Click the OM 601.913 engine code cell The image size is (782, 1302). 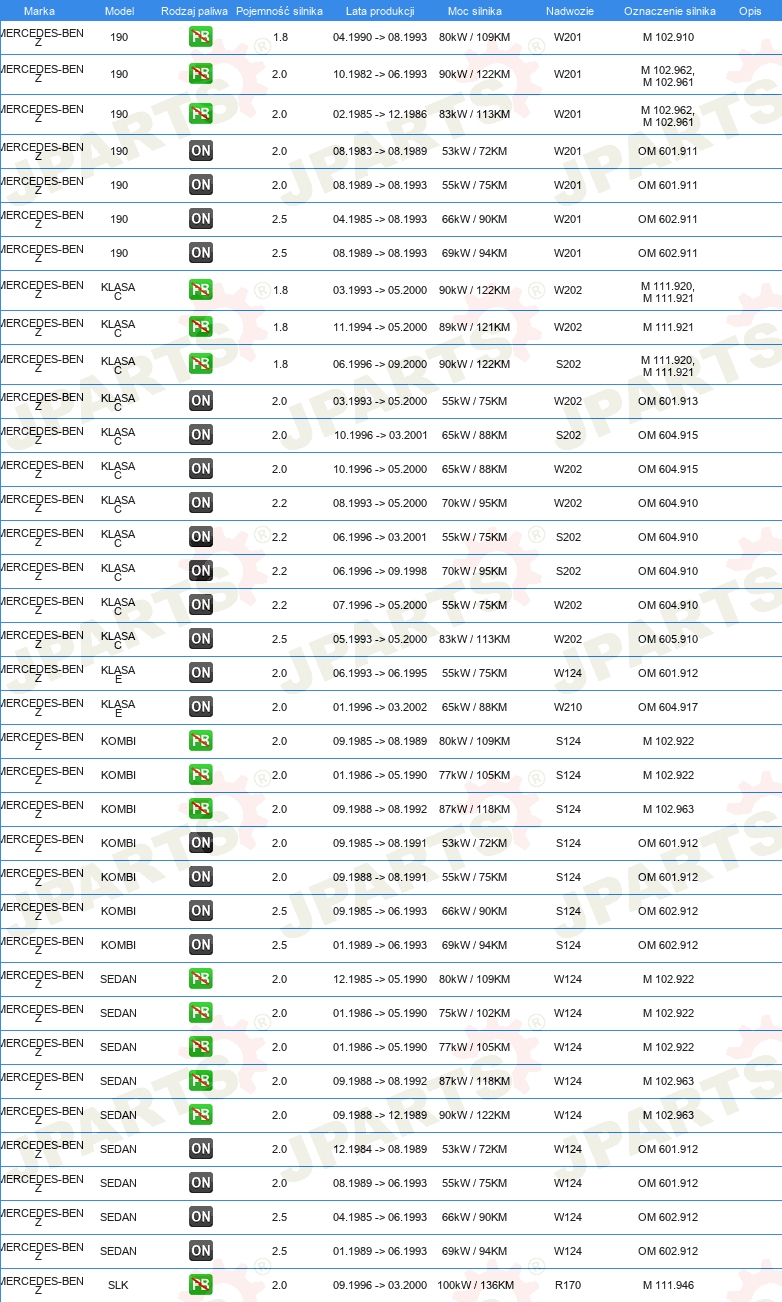[x=668, y=402]
